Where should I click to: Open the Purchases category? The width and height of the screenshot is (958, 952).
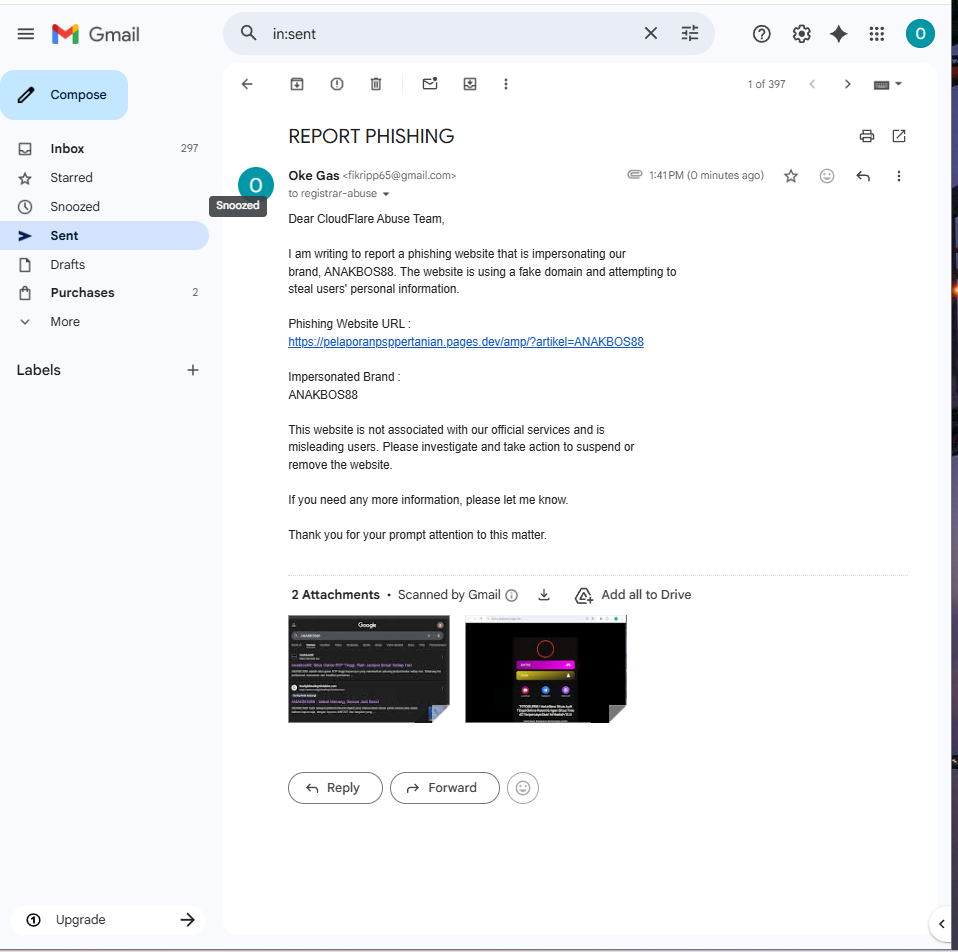(104, 293)
